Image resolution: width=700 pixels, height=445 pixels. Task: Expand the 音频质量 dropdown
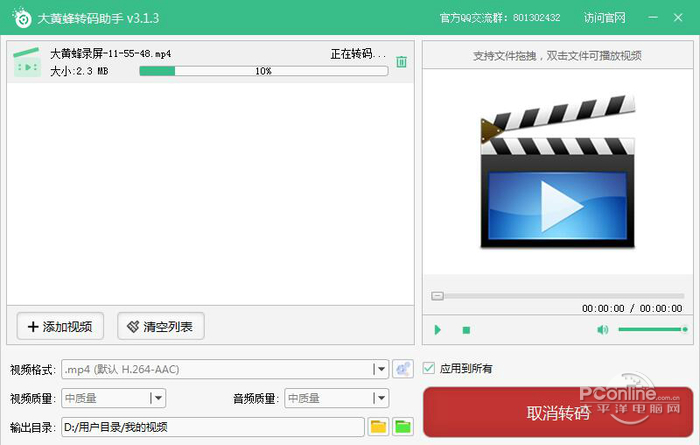337,398
